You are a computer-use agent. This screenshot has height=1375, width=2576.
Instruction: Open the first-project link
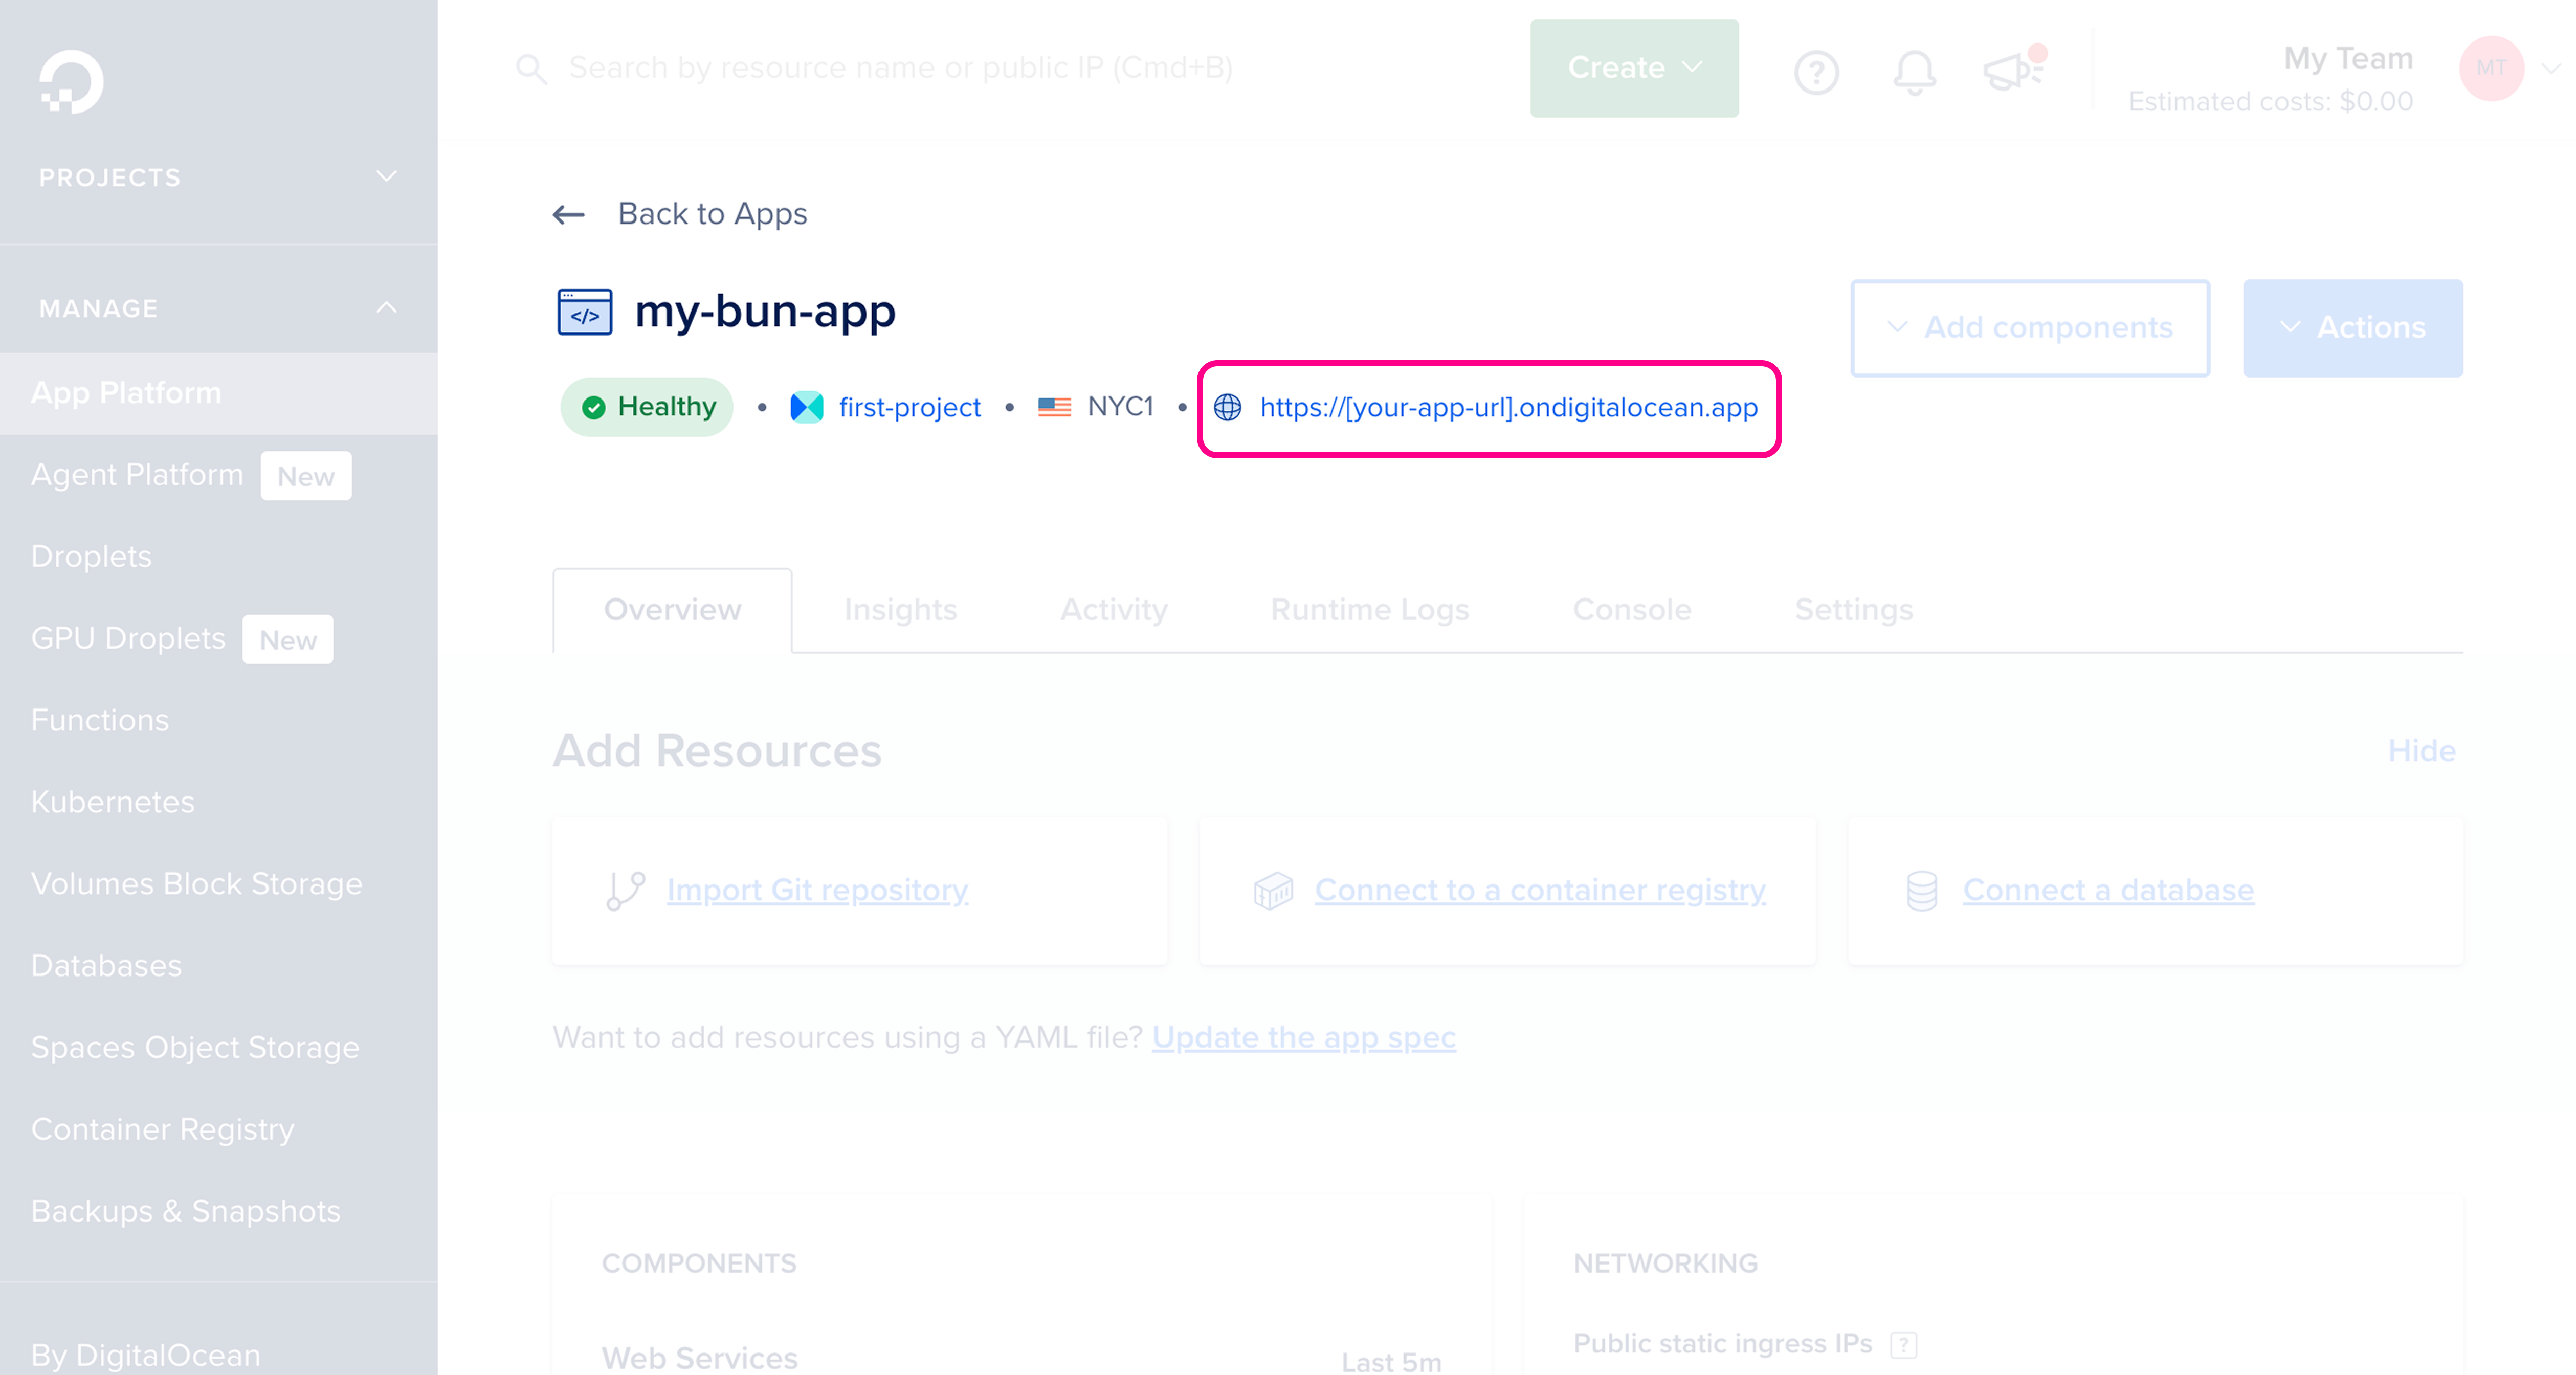(x=908, y=407)
